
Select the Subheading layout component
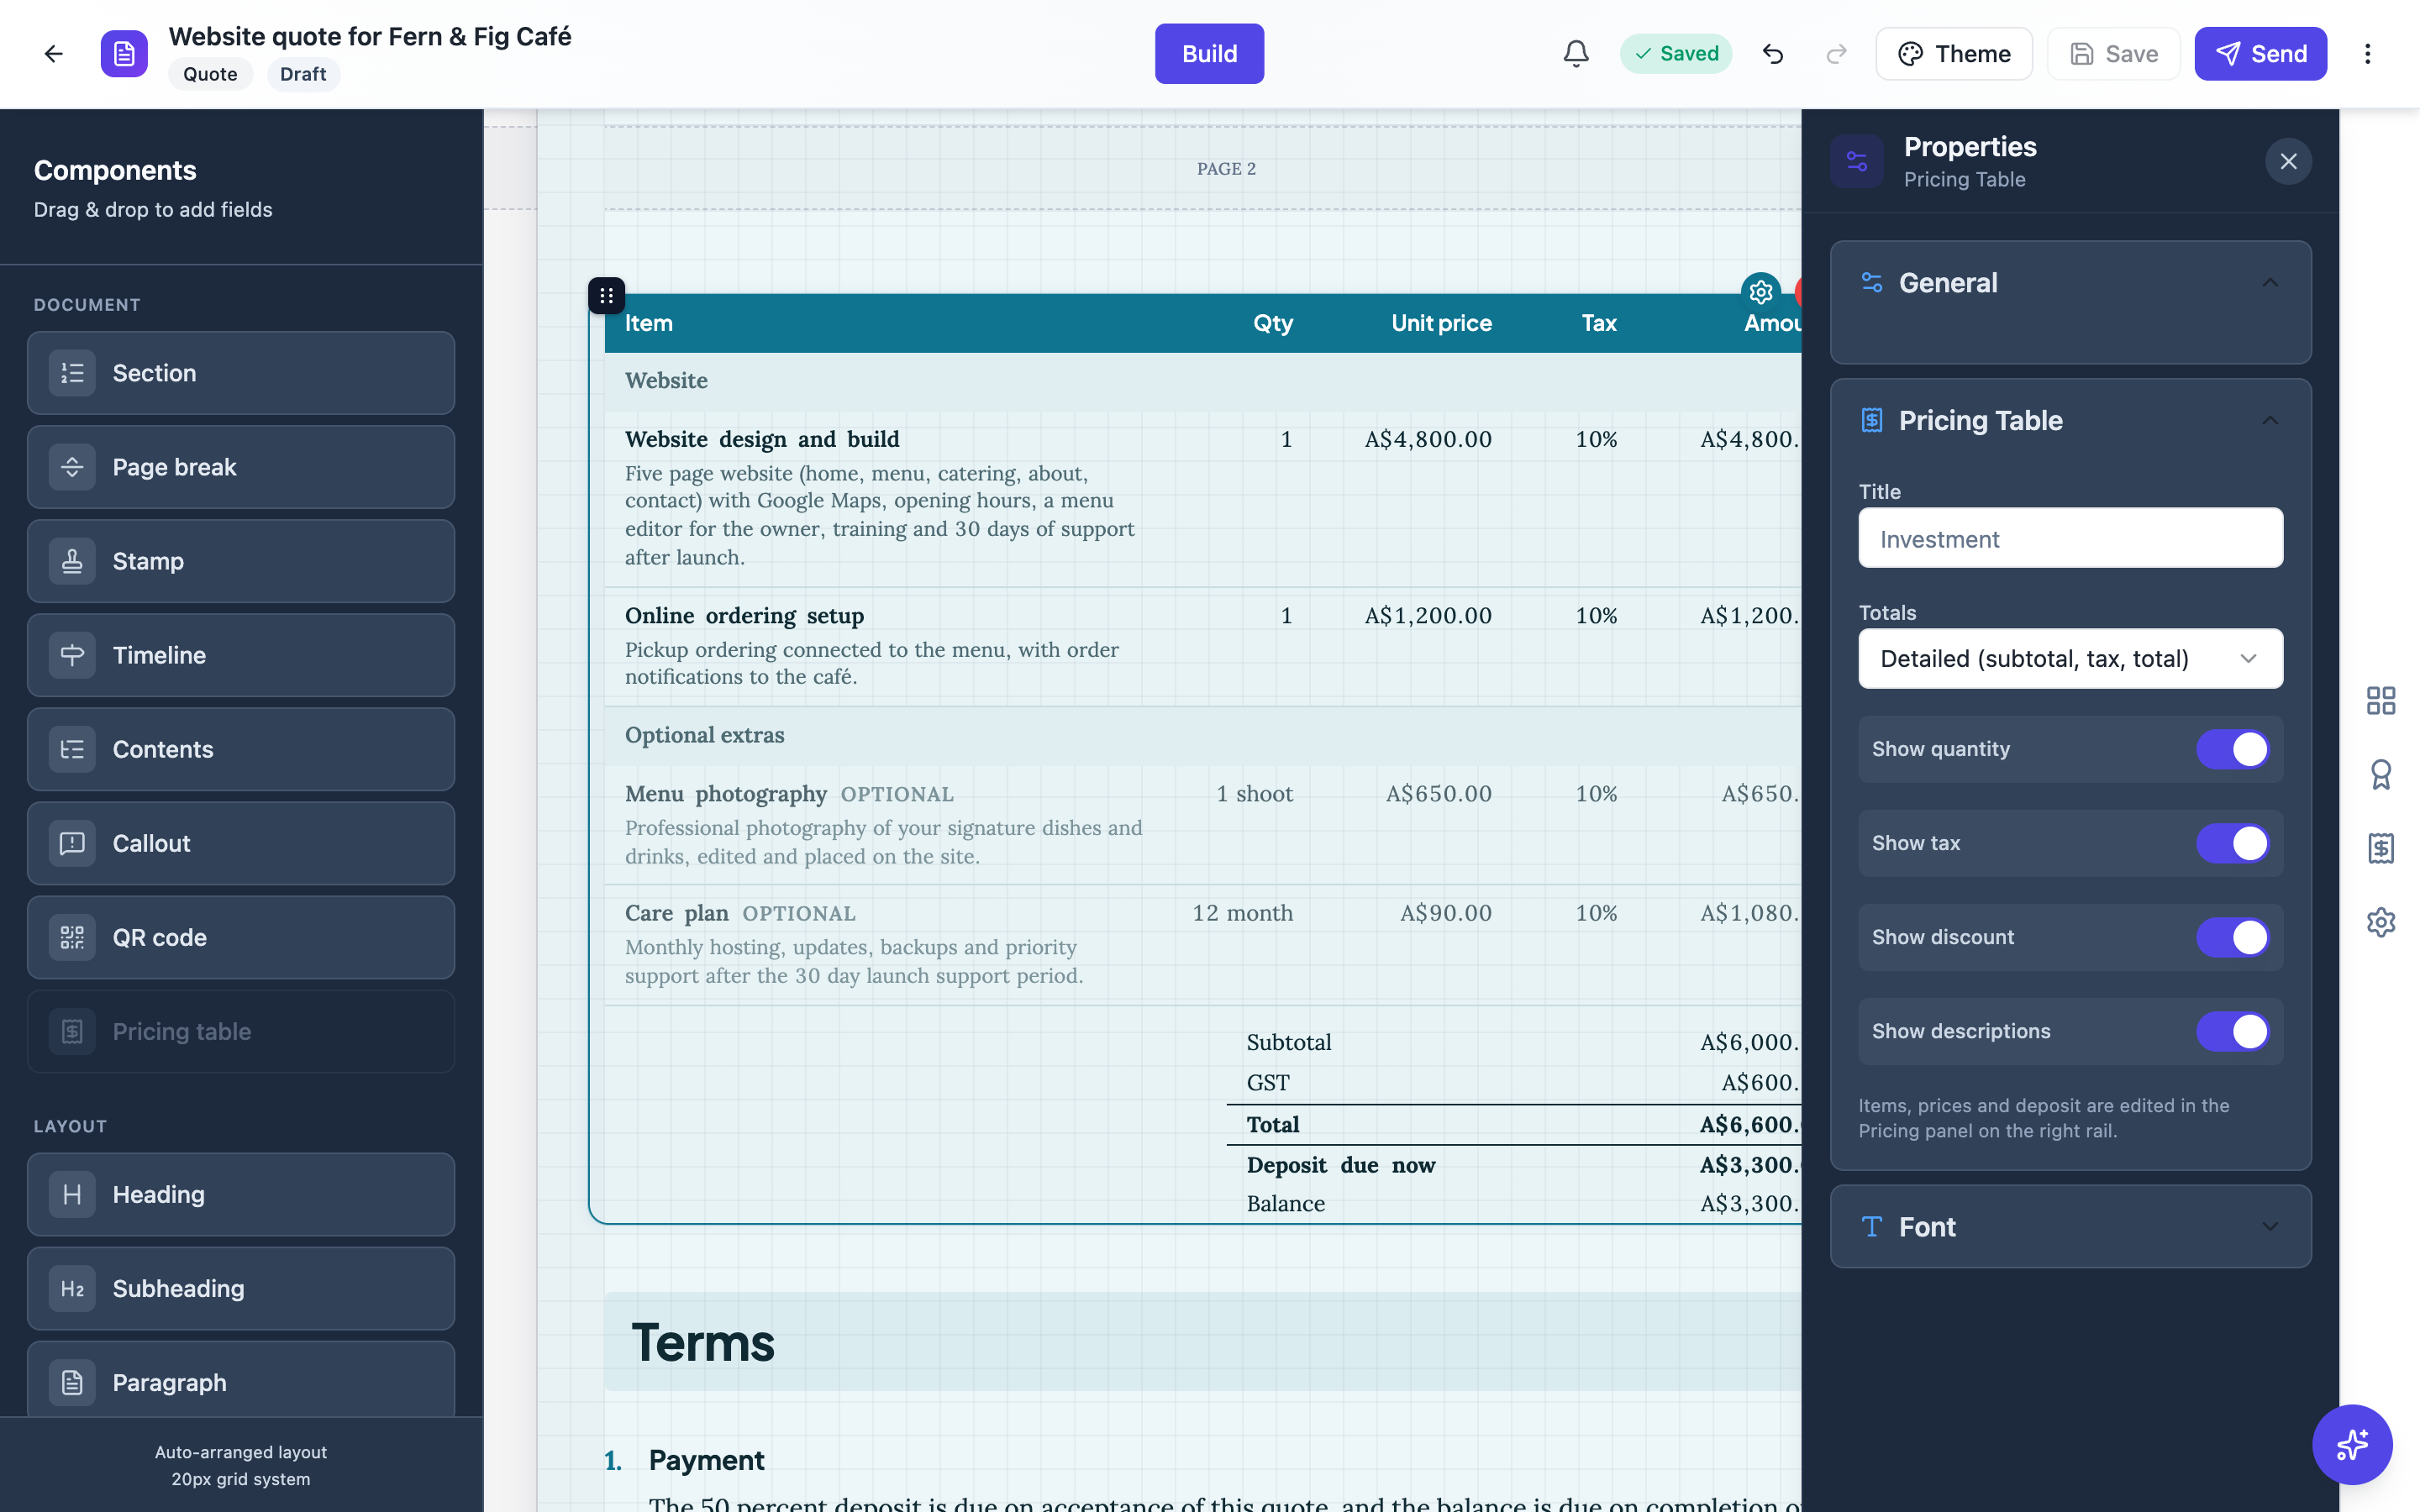pyautogui.click(x=241, y=1288)
